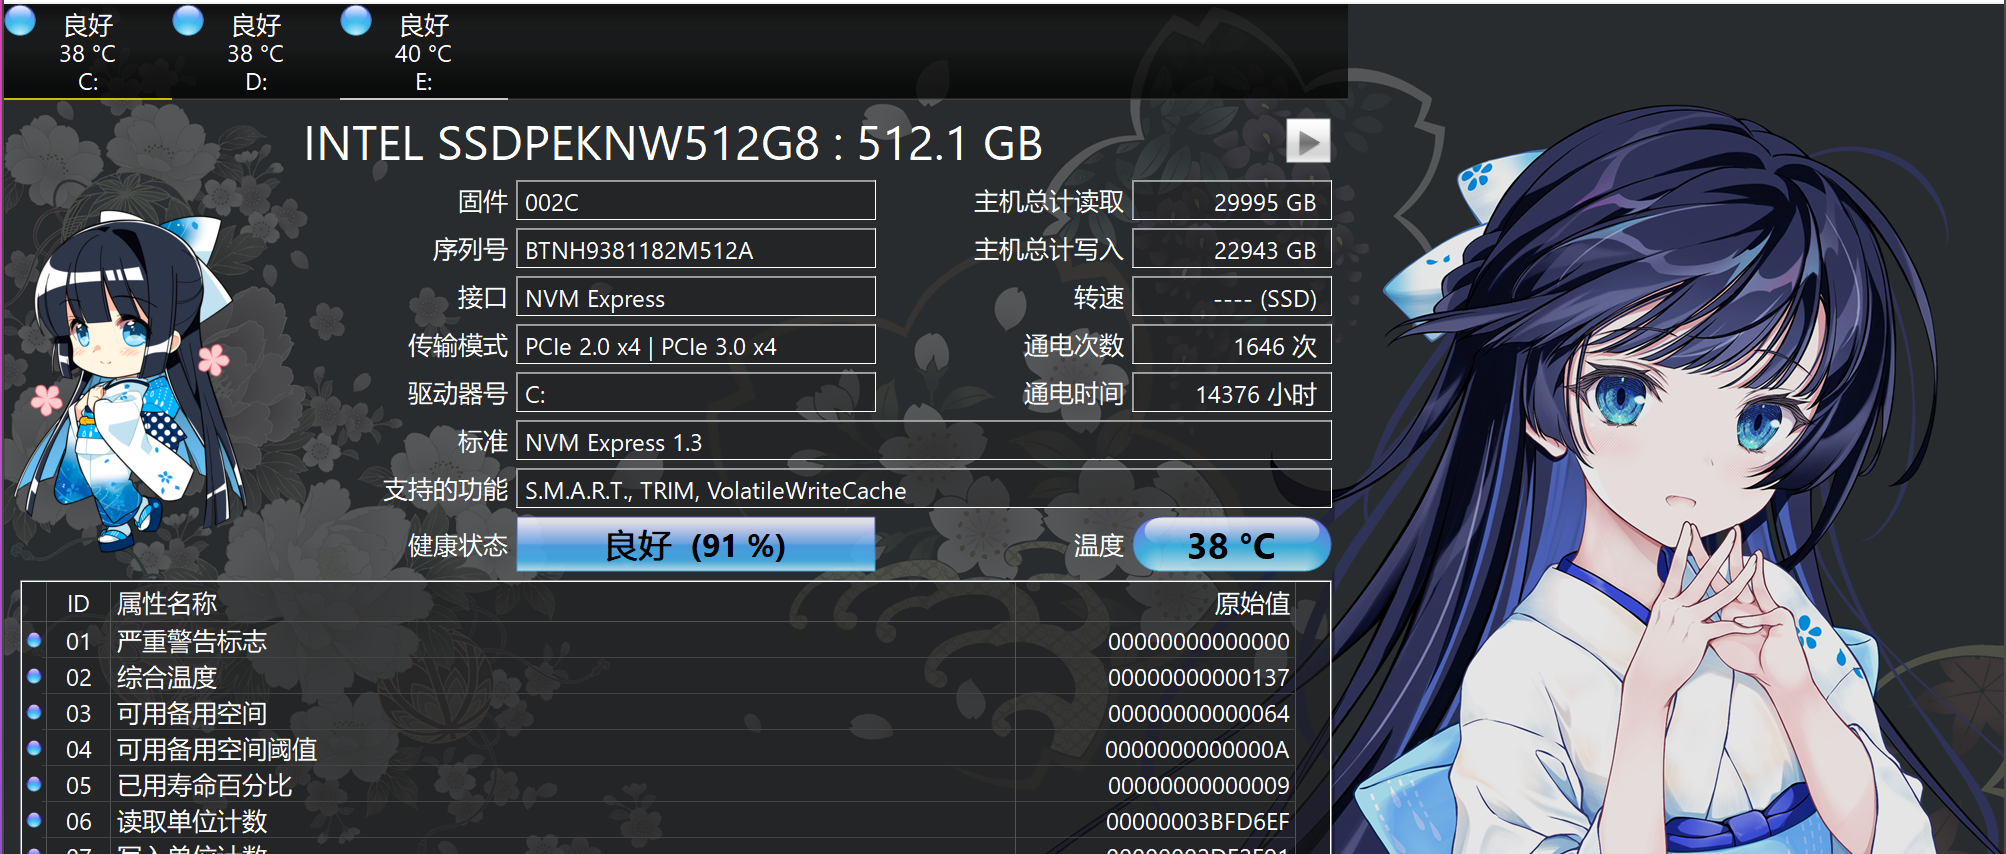Click the 属性名称 column header
The image size is (2006, 854).
point(166,603)
